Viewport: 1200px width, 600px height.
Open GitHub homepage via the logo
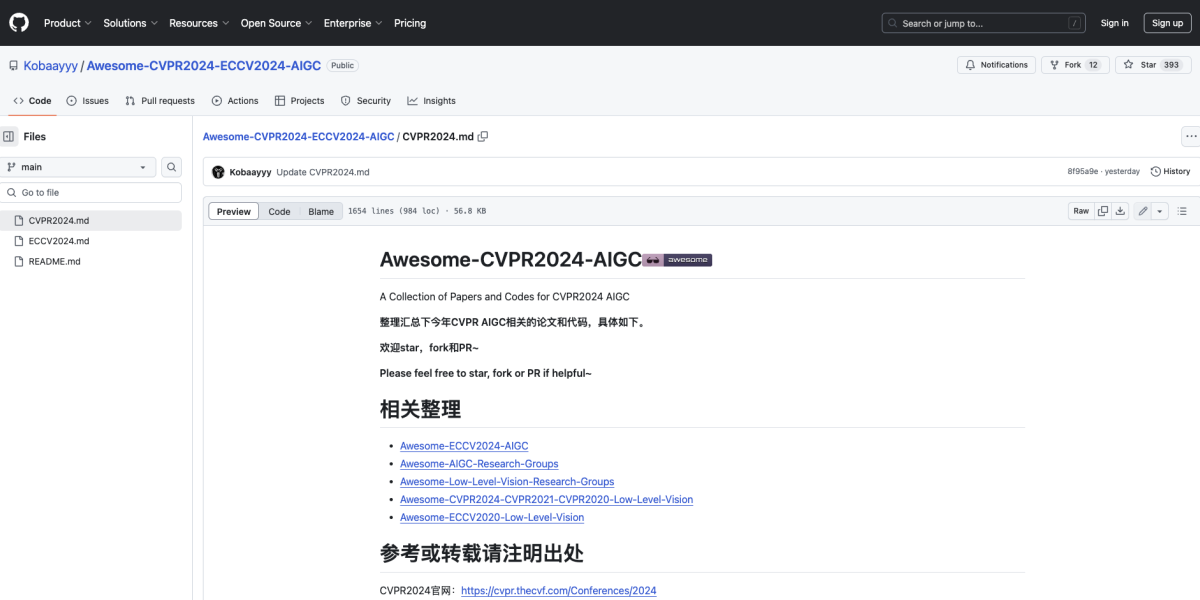[x=18, y=22]
